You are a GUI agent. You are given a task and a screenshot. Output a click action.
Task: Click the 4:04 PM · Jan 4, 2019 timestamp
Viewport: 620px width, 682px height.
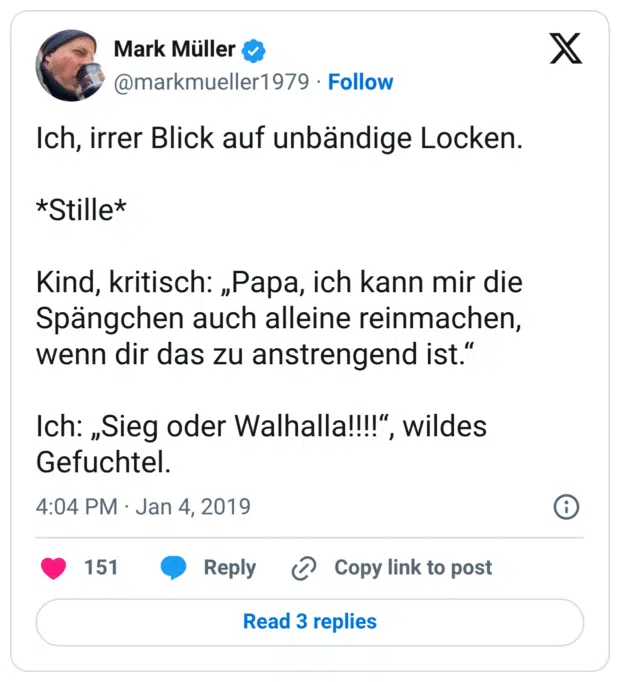(143, 507)
